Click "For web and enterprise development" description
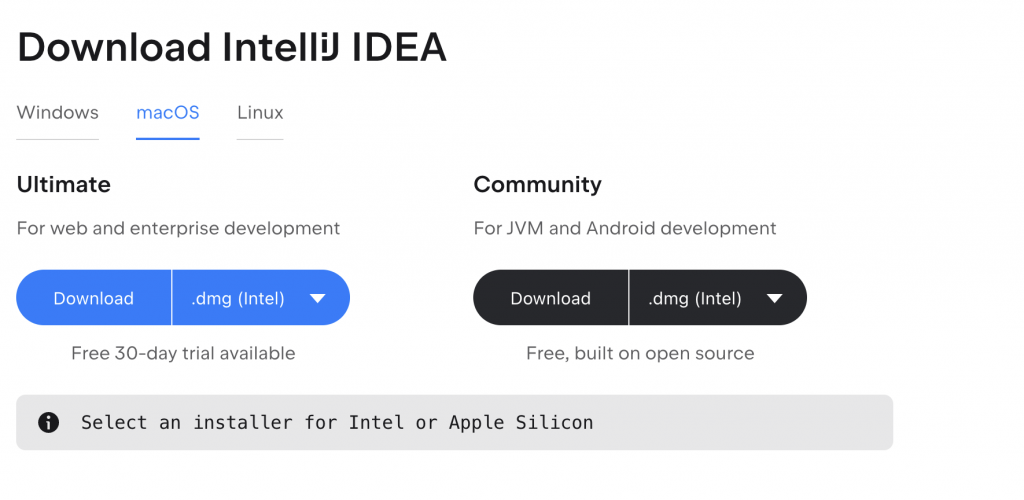 [178, 229]
